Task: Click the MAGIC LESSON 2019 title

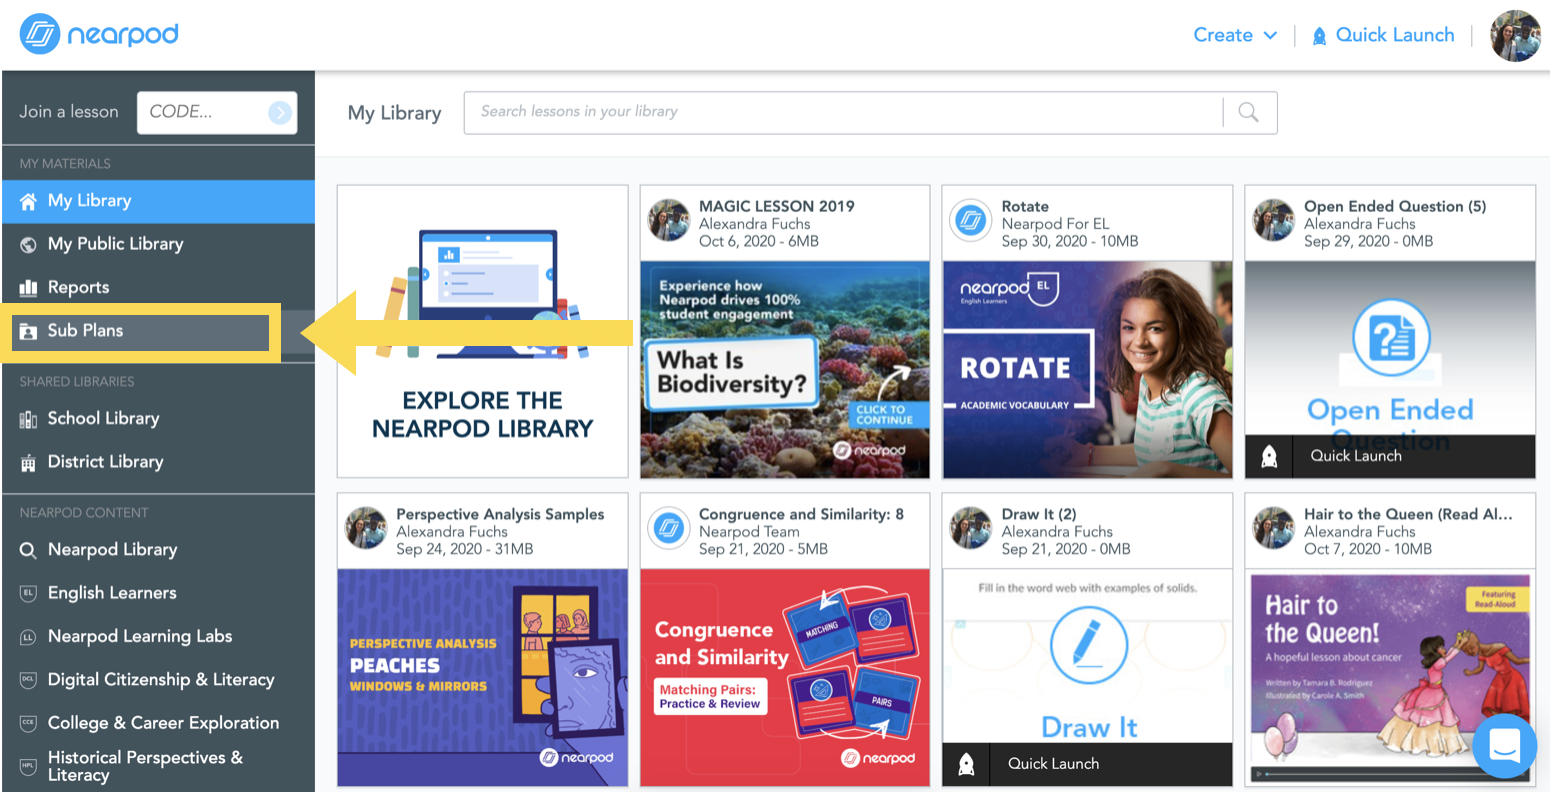Action: (777, 206)
